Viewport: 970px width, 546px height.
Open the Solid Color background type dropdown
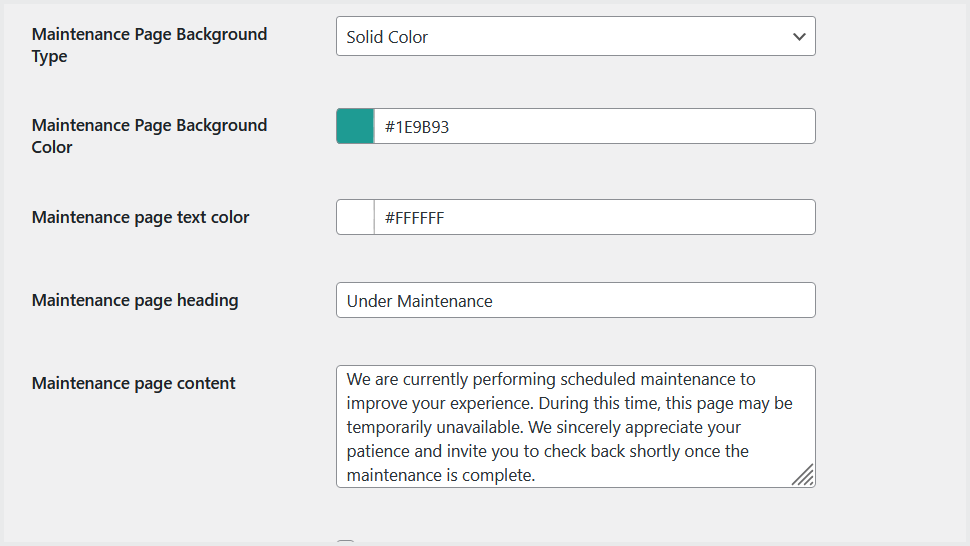pos(560,37)
